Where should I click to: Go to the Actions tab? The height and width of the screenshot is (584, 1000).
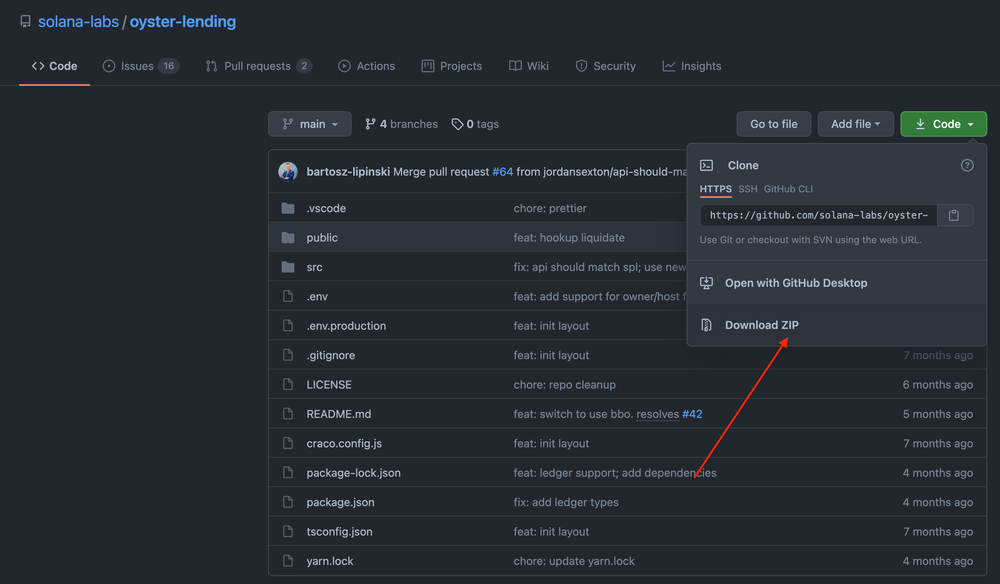[x=366, y=66]
